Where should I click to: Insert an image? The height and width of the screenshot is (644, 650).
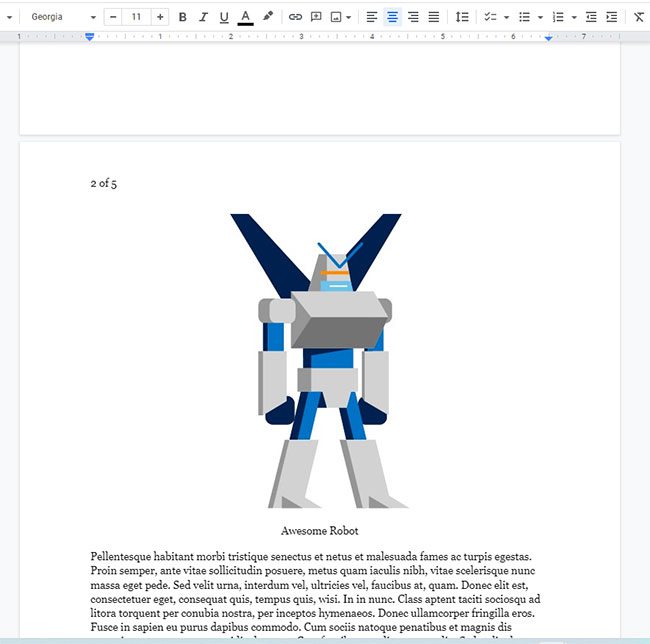click(x=336, y=17)
